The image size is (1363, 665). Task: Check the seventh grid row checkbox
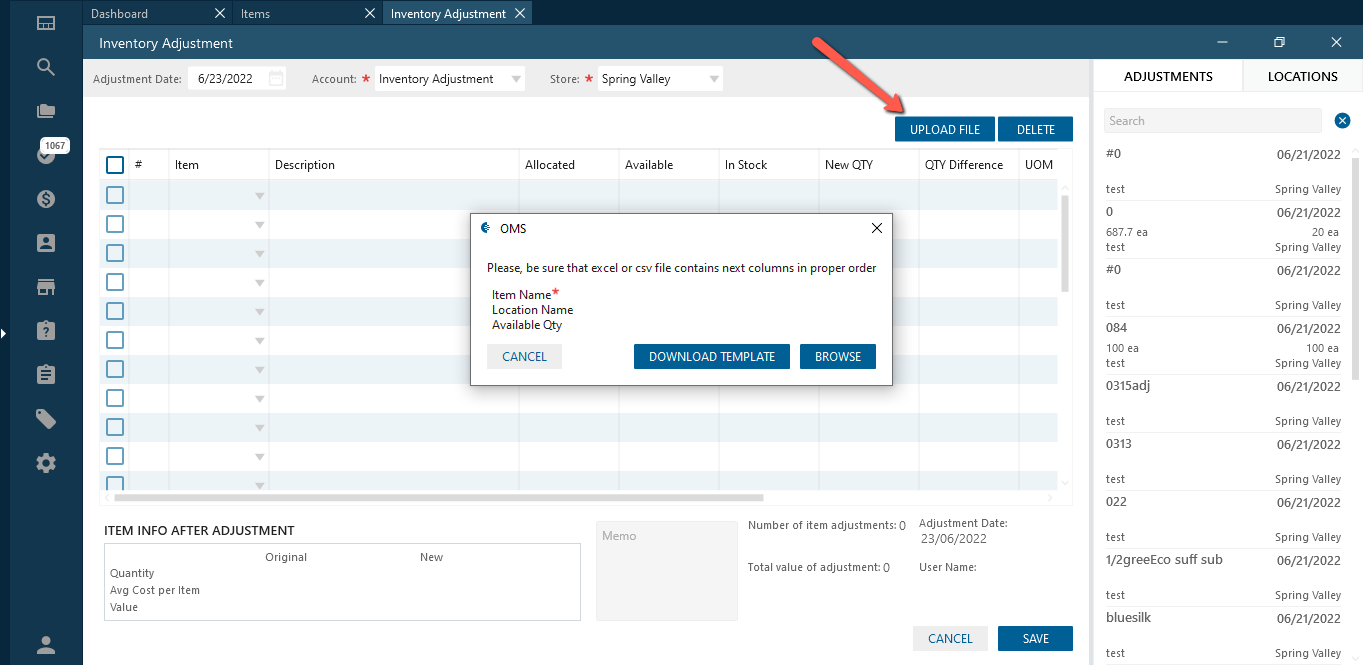(115, 369)
